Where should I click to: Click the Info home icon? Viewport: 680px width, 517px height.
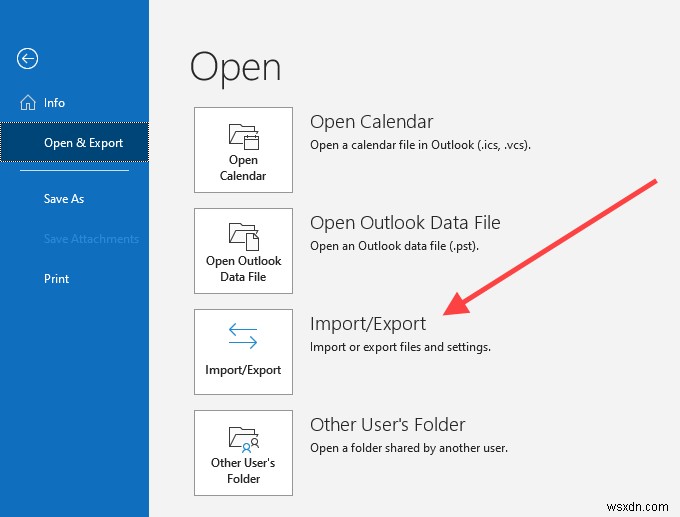coord(28,102)
